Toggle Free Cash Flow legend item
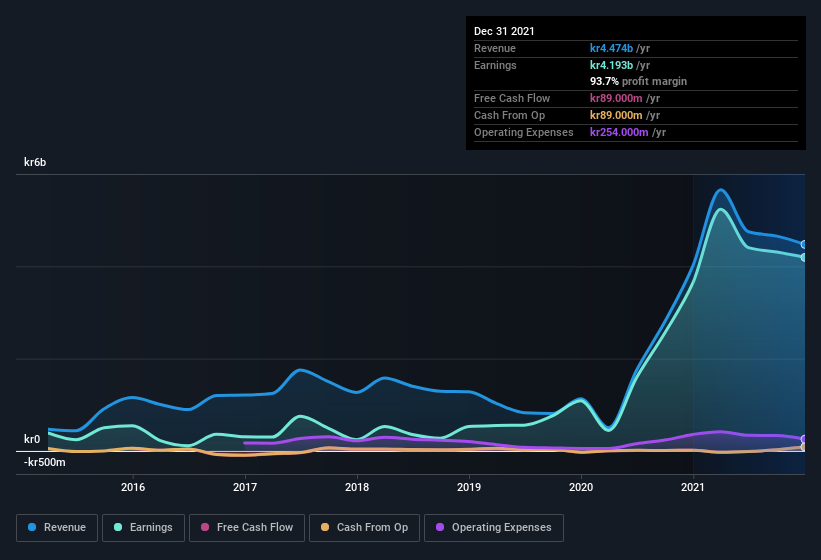This screenshot has height=560, width=821. click(247, 527)
